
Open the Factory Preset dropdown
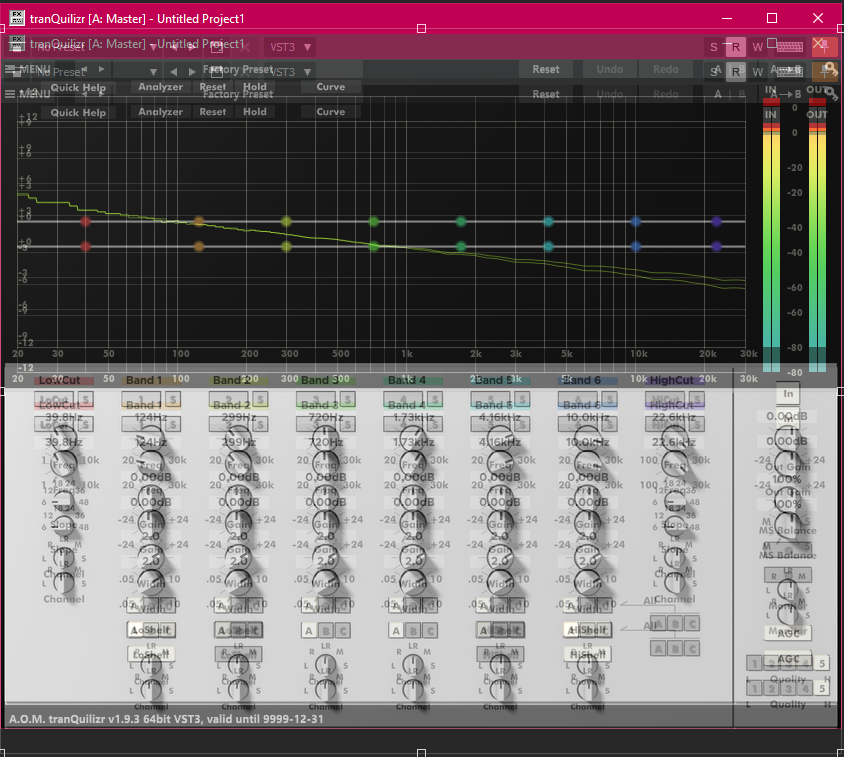[x=237, y=70]
